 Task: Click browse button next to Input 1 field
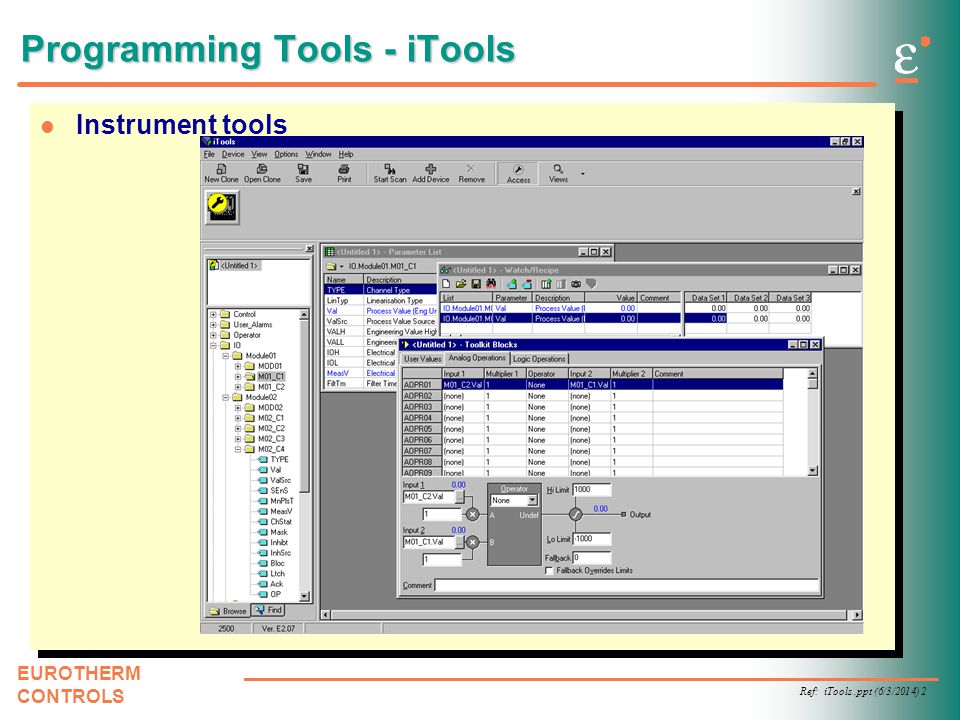459,497
